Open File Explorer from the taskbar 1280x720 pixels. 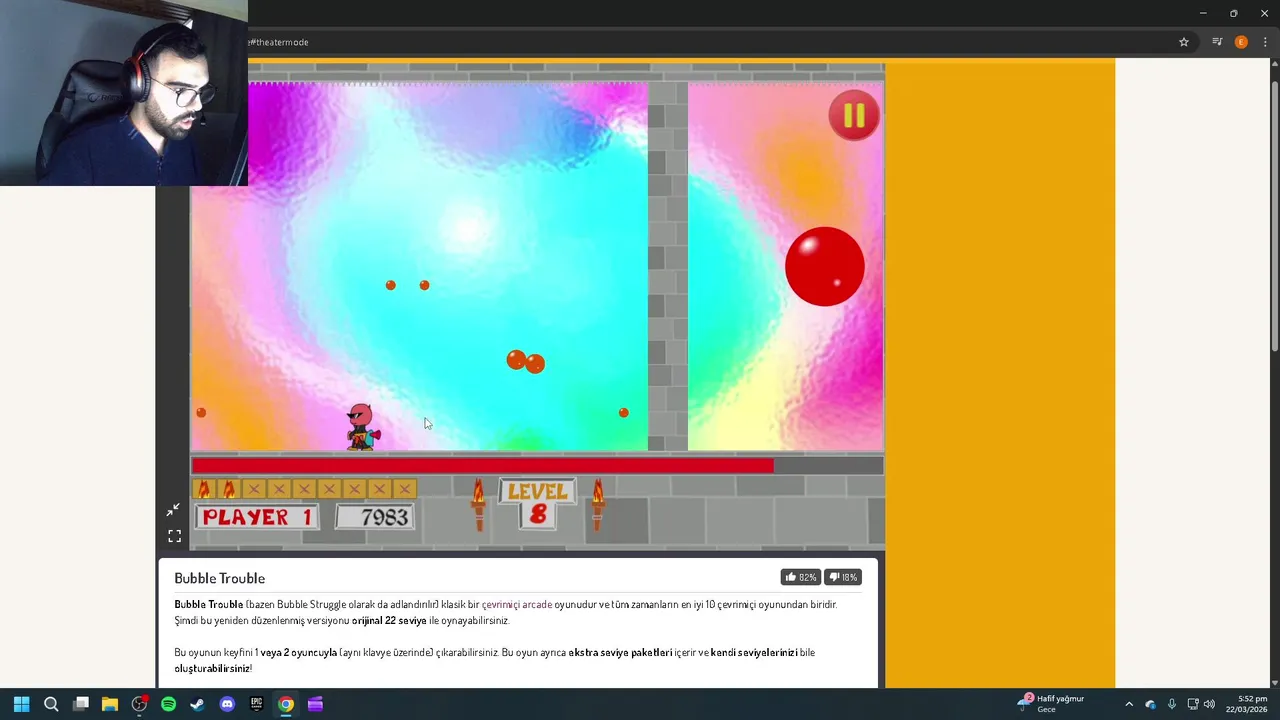click(x=110, y=704)
